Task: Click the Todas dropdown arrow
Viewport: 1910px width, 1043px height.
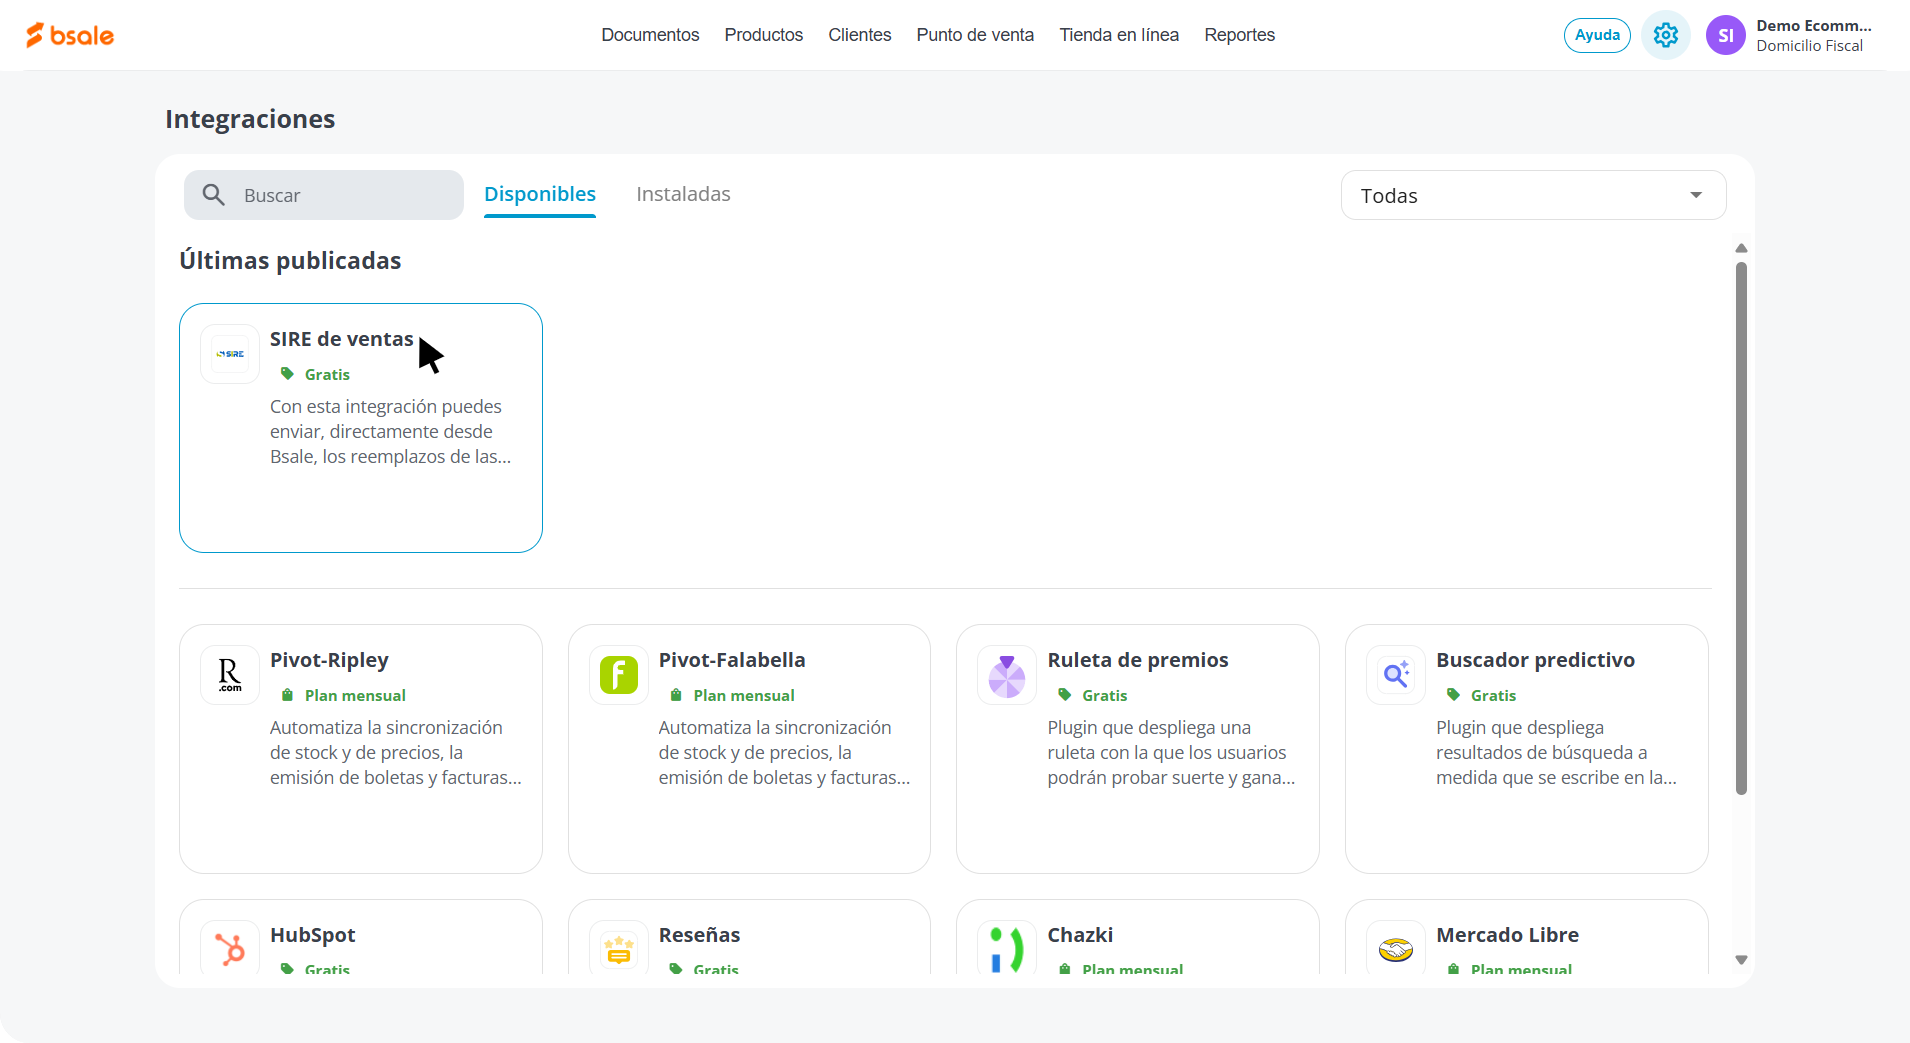Action: coord(1696,195)
